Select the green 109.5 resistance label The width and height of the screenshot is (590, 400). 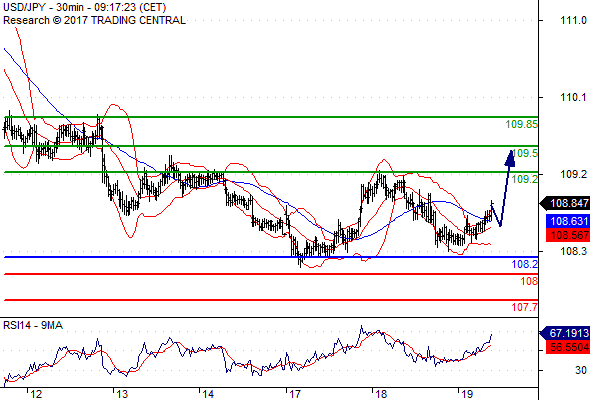(x=525, y=153)
